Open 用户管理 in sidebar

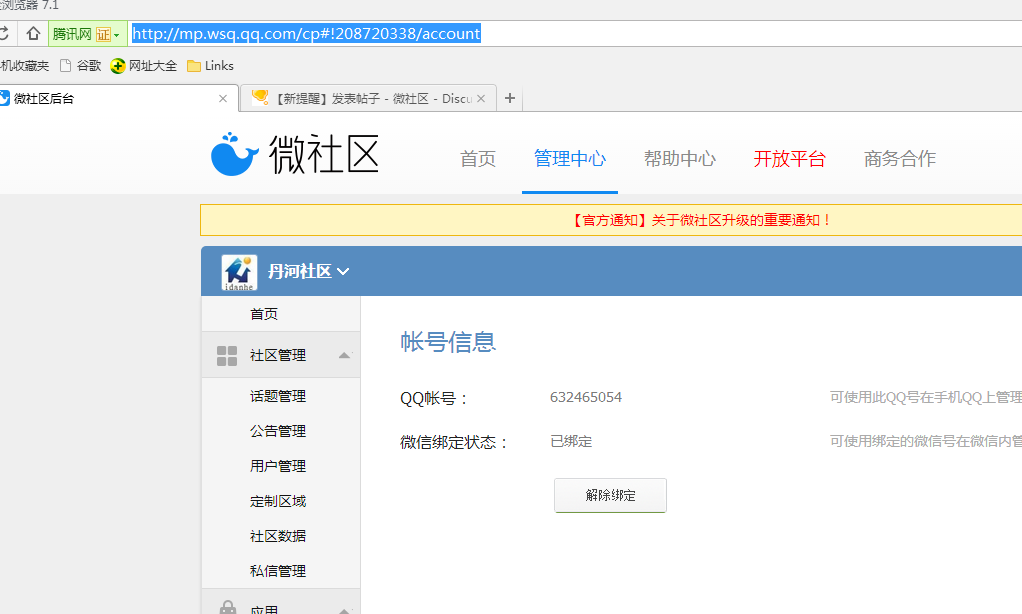pyautogui.click(x=278, y=467)
